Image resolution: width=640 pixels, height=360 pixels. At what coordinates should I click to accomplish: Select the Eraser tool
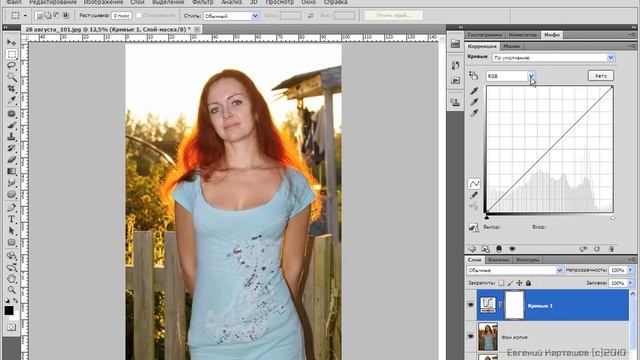pos(11,160)
